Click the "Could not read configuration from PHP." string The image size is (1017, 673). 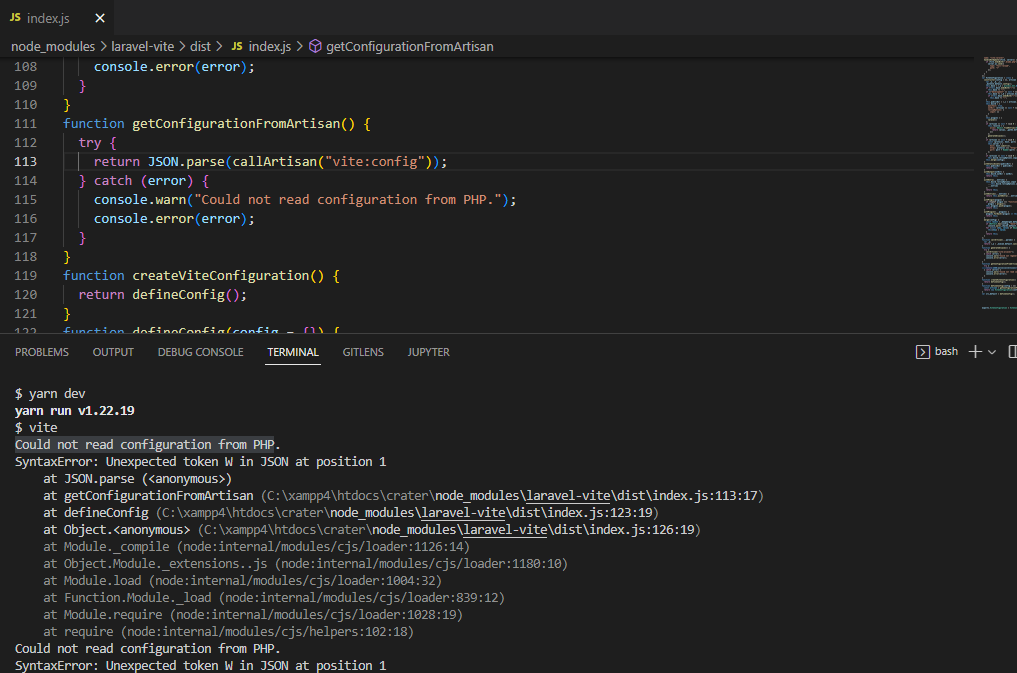(348, 200)
